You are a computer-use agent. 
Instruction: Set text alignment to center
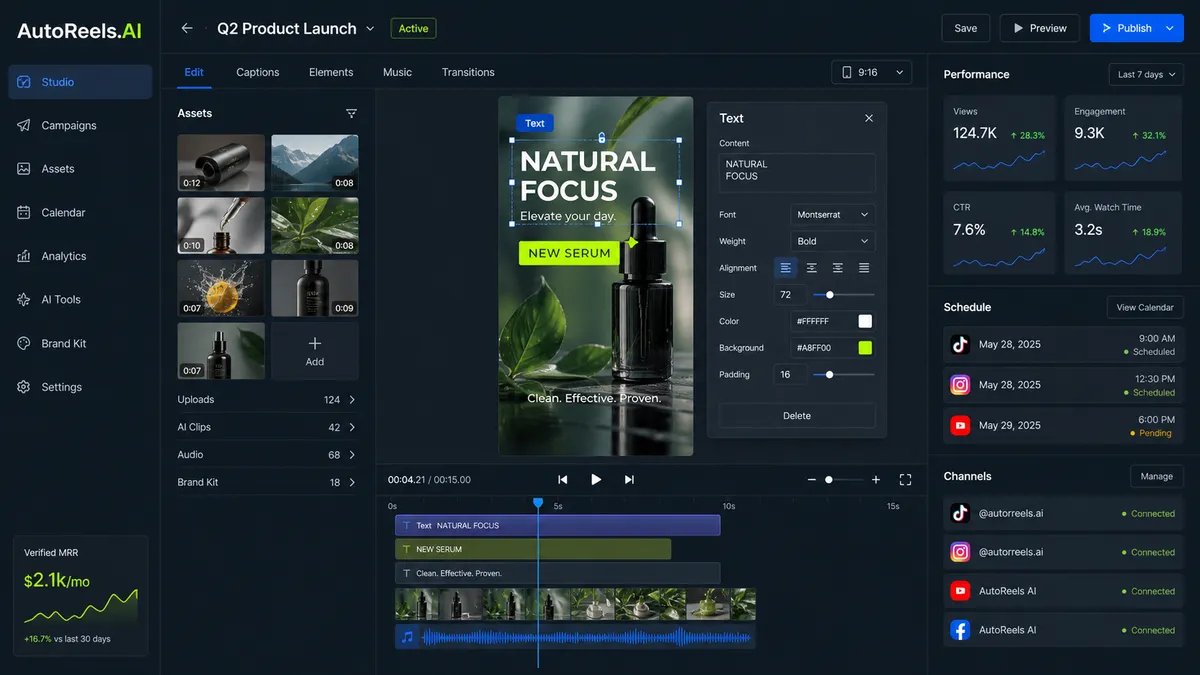point(812,268)
